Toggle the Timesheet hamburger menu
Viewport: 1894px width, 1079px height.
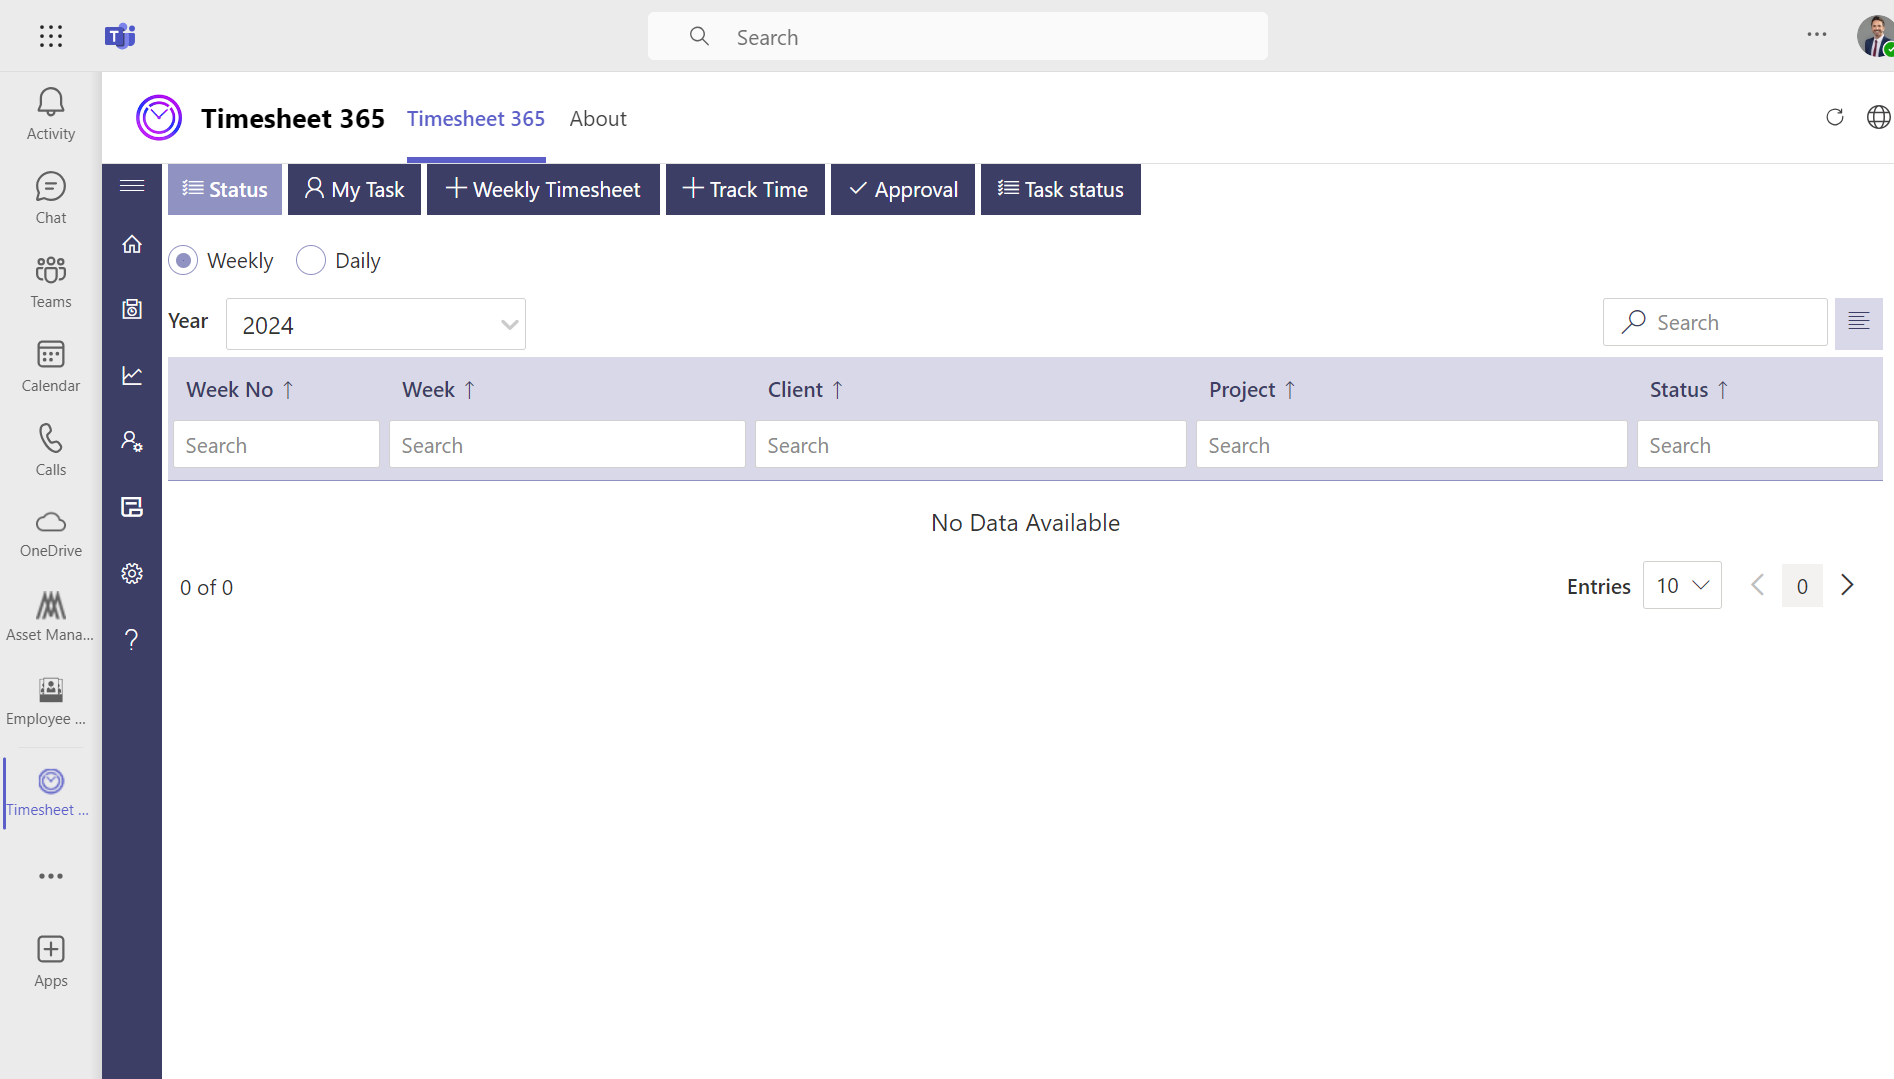(x=132, y=186)
